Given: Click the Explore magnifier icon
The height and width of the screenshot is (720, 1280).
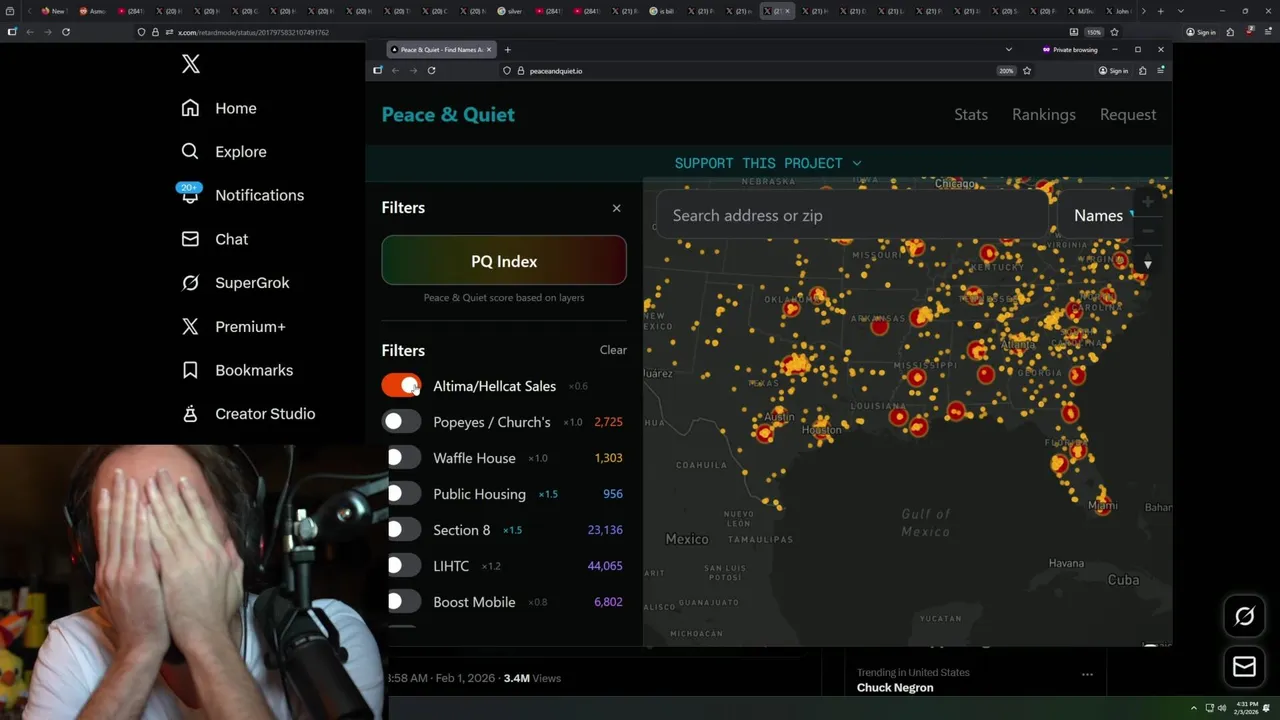Looking at the screenshot, I should click(190, 152).
